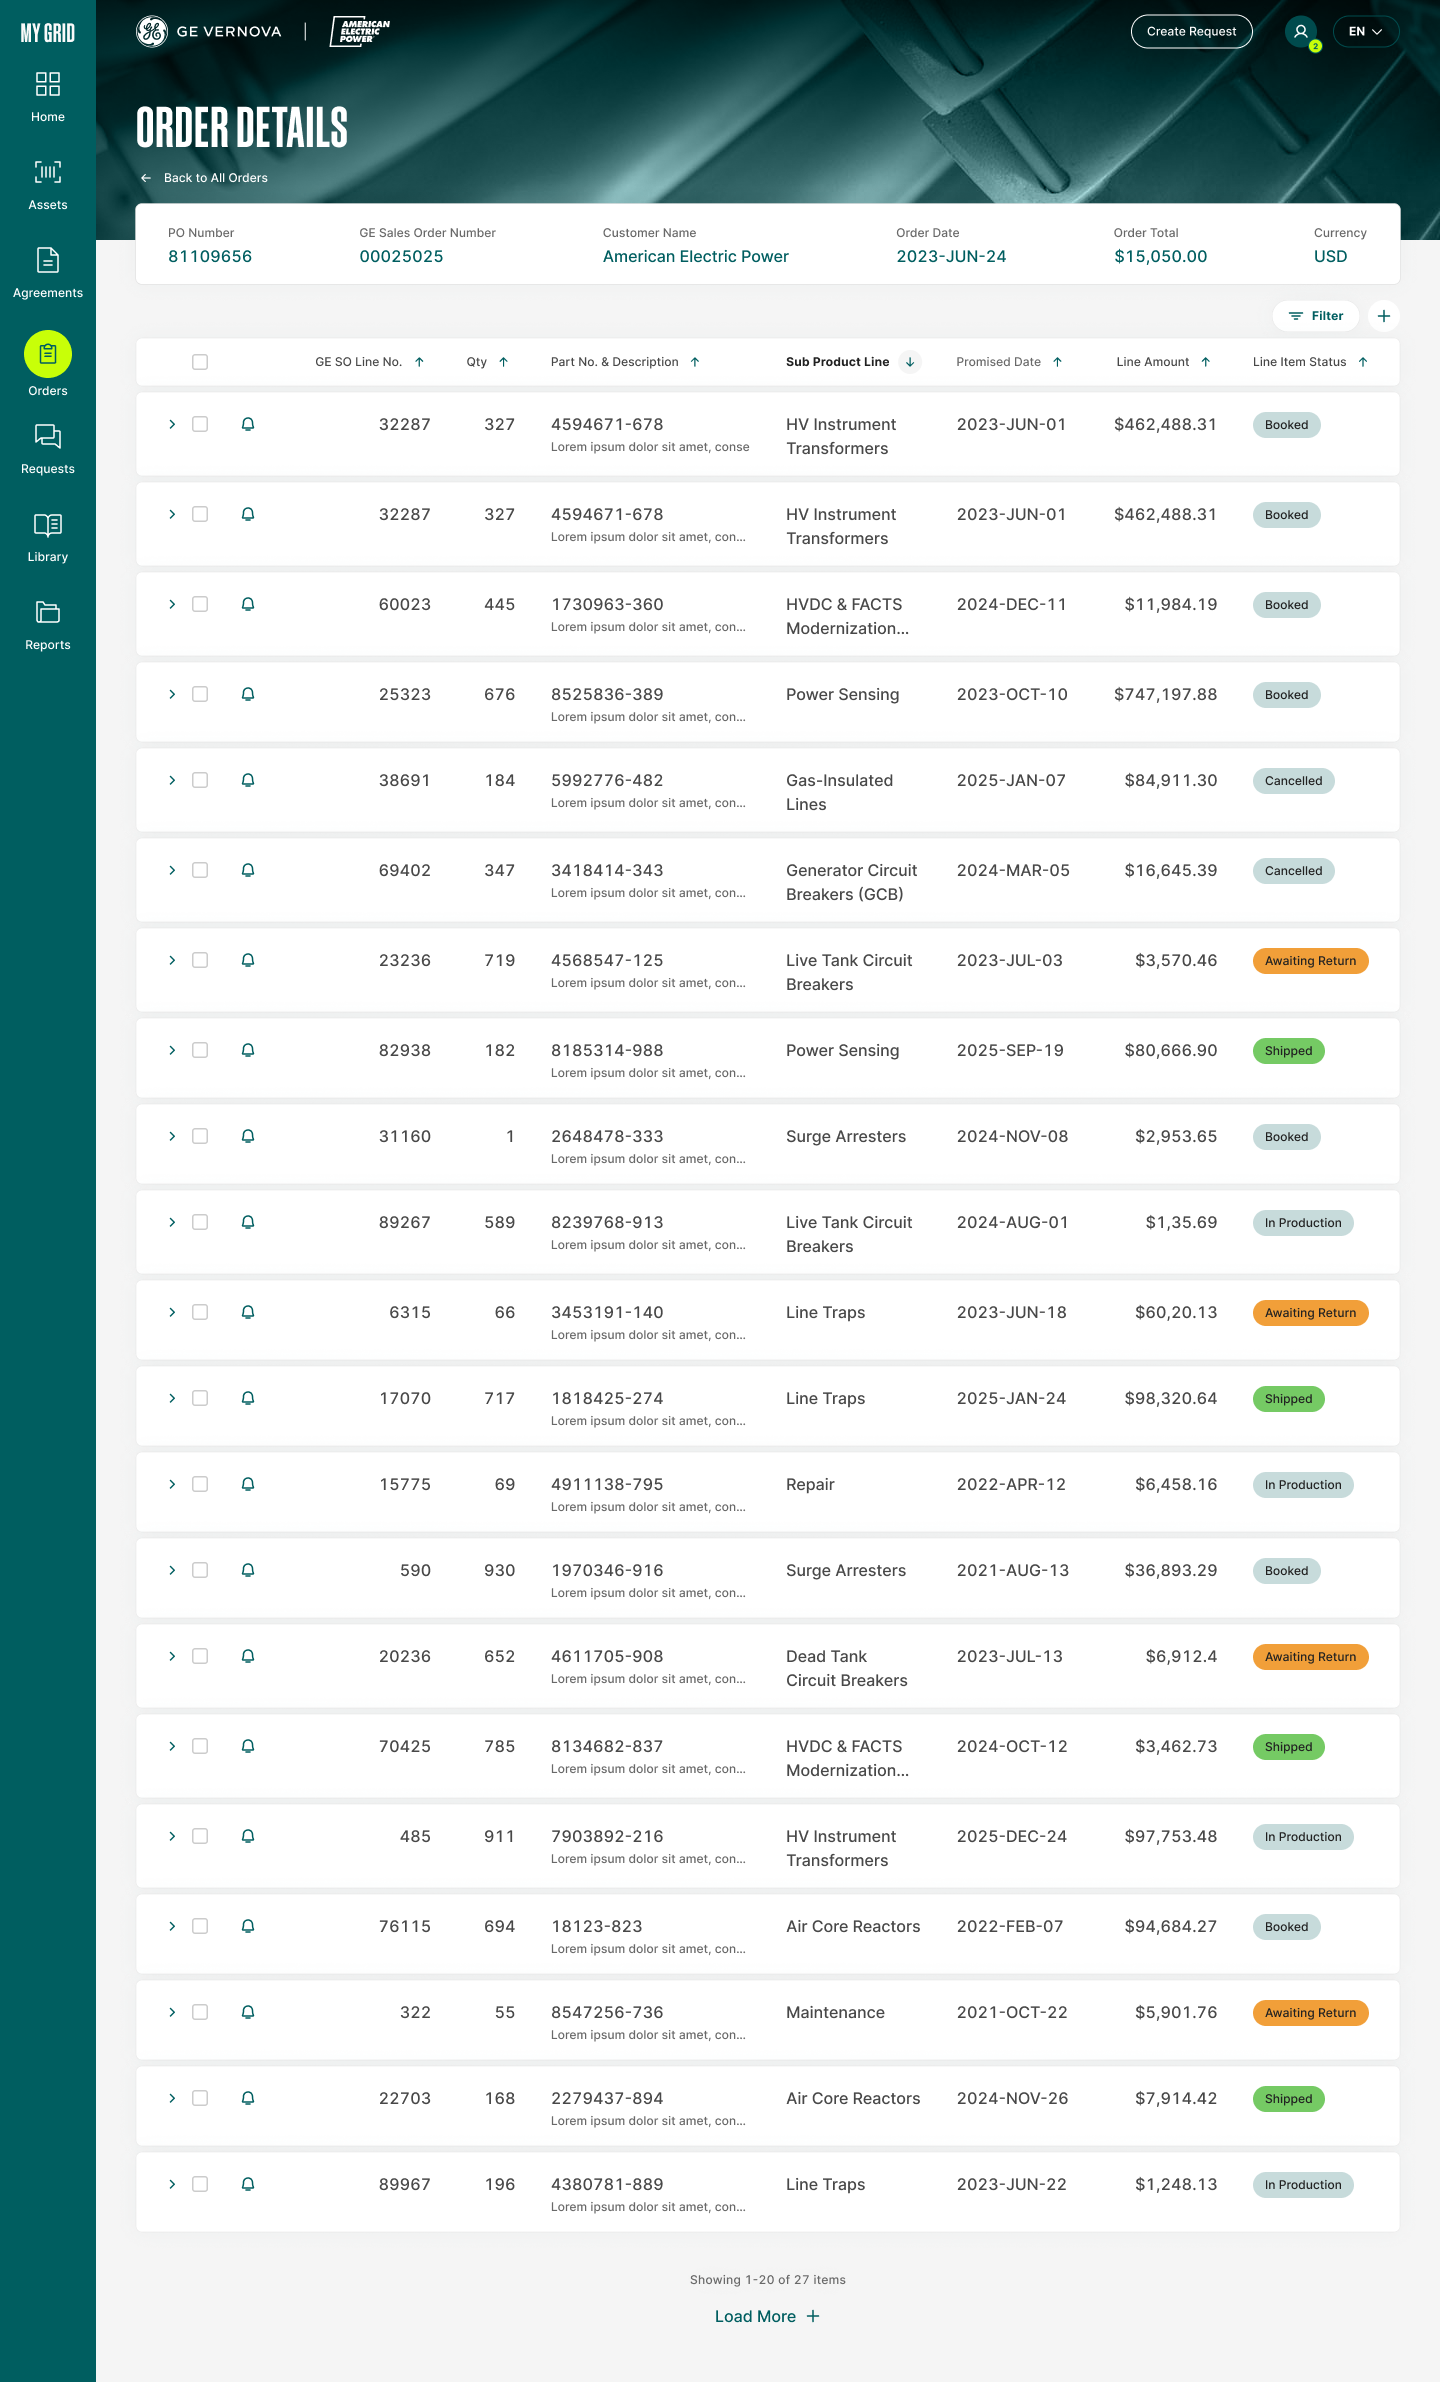1440x2382 pixels.
Task: Sort by GE SO Line No. column
Action: tap(370, 362)
